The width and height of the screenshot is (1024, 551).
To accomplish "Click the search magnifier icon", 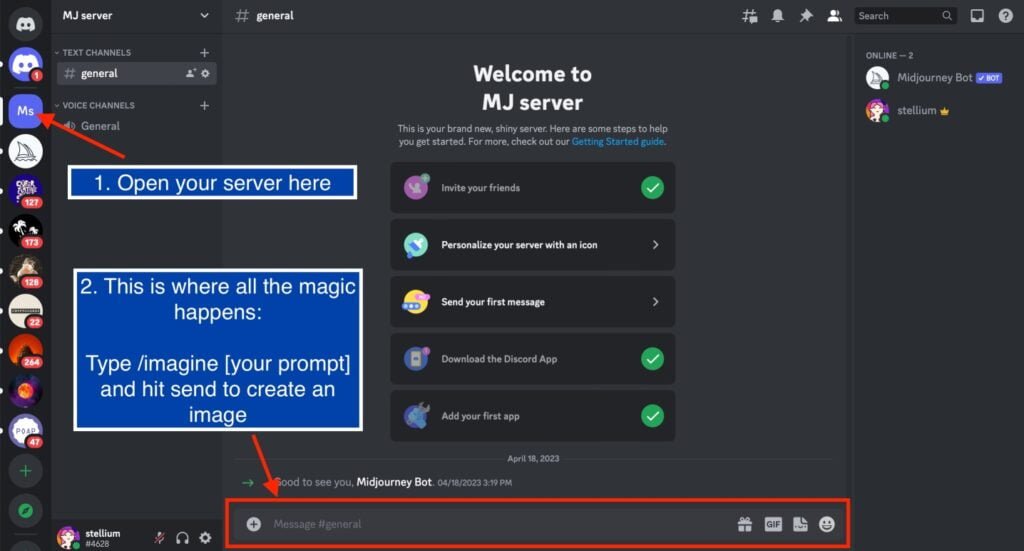I will 947,16.
